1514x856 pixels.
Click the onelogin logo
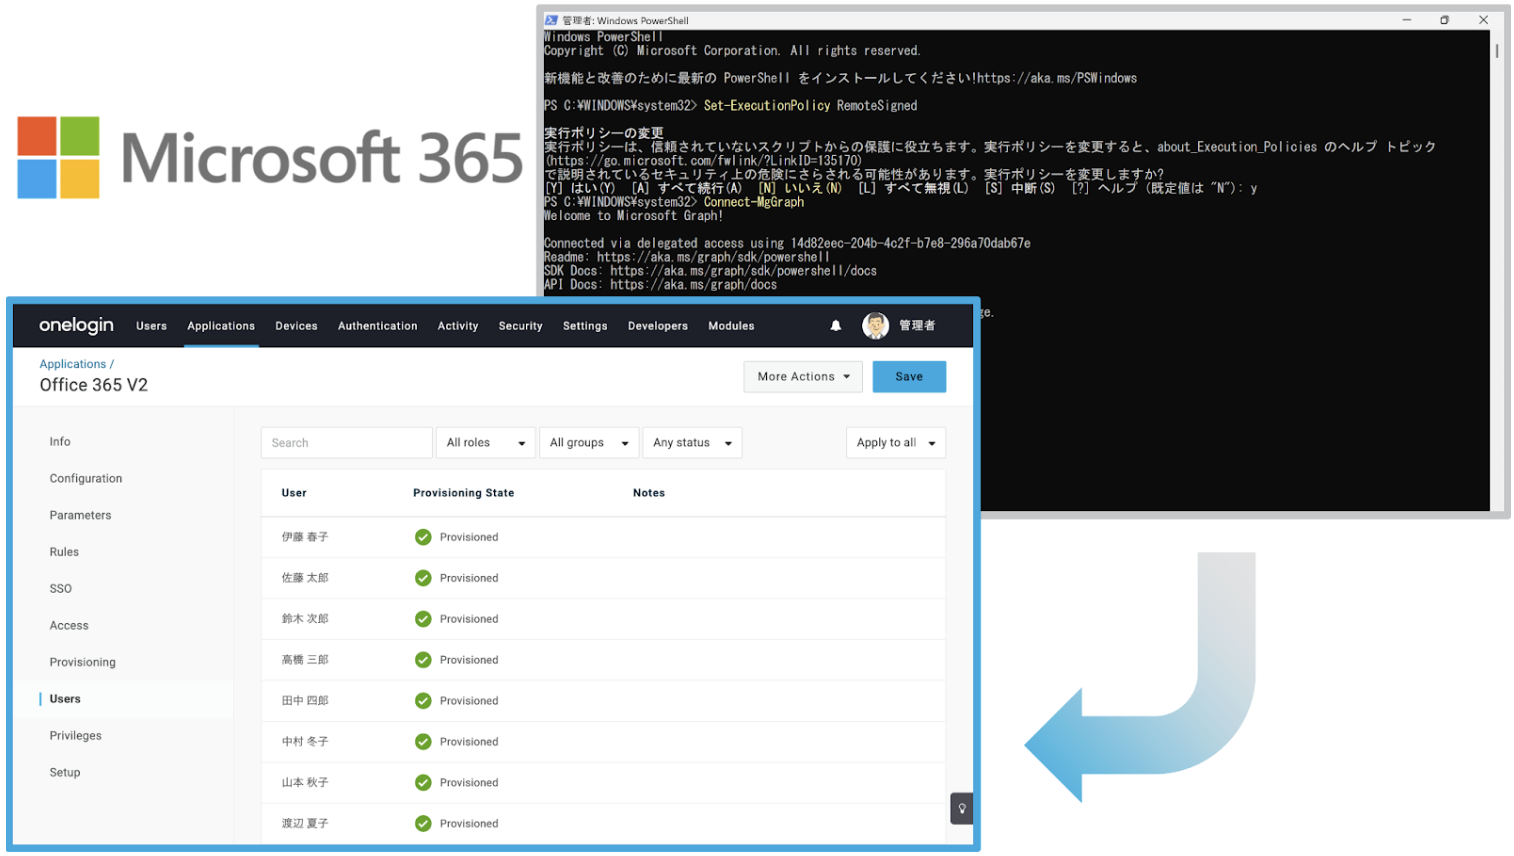coord(76,326)
